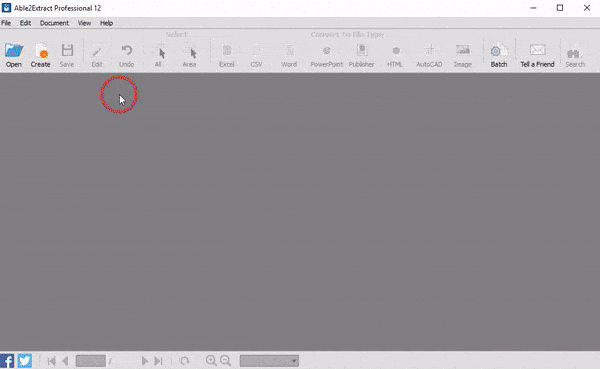Minimize the Able2Extract window
Image resolution: width=600 pixels, height=369 pixels.
(533, 8)
